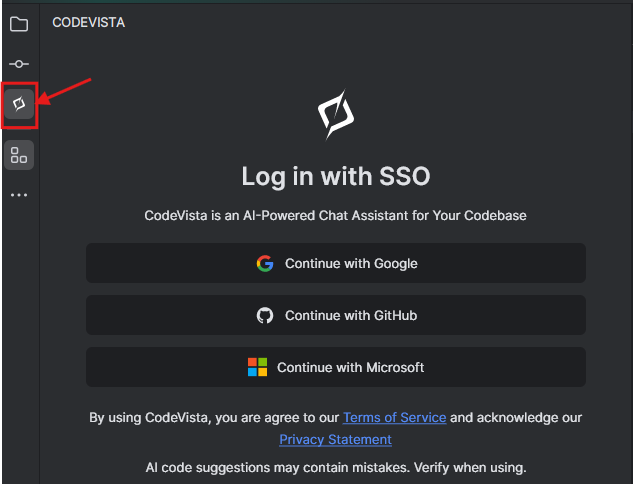Click Continue with Microsoft button

[336, 367]
